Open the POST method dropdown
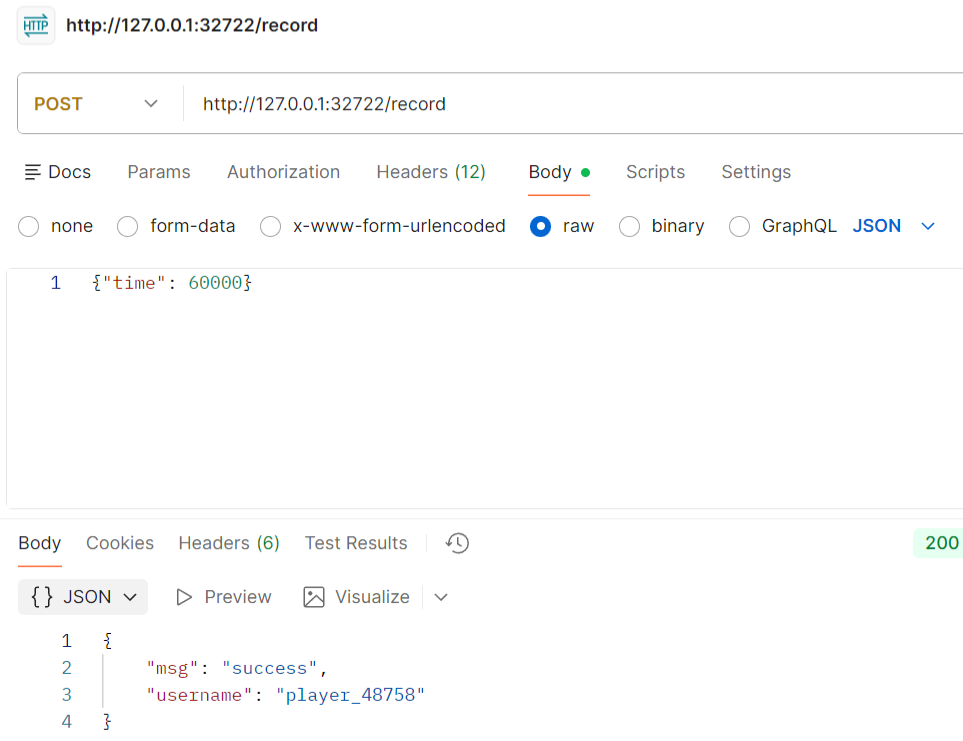This screenshot has width=963, height=741. (97, 104)
